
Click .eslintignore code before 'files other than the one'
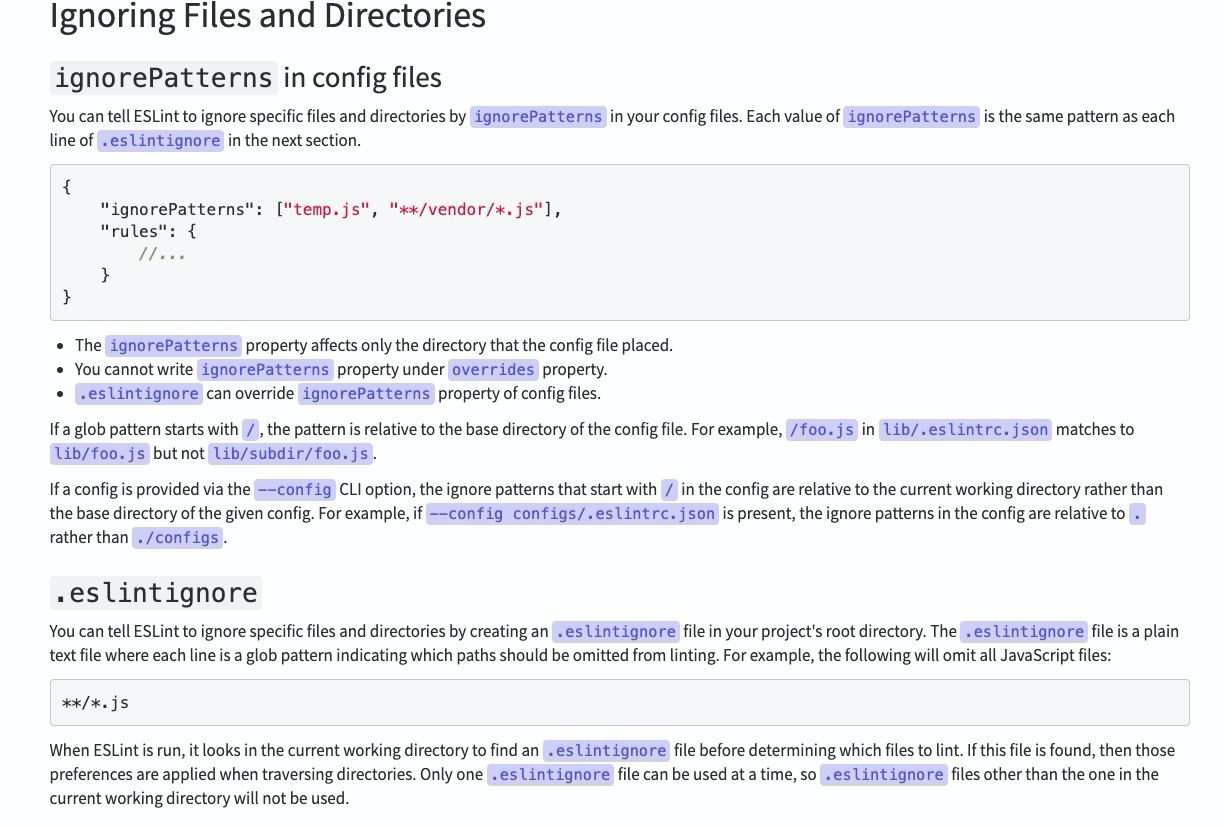point(884,774)
